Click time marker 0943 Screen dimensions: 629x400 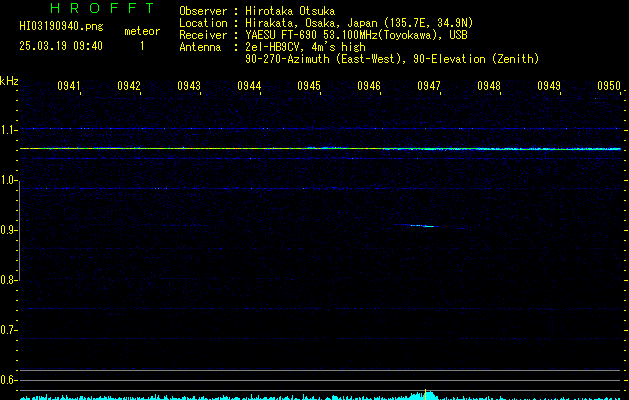189,86
